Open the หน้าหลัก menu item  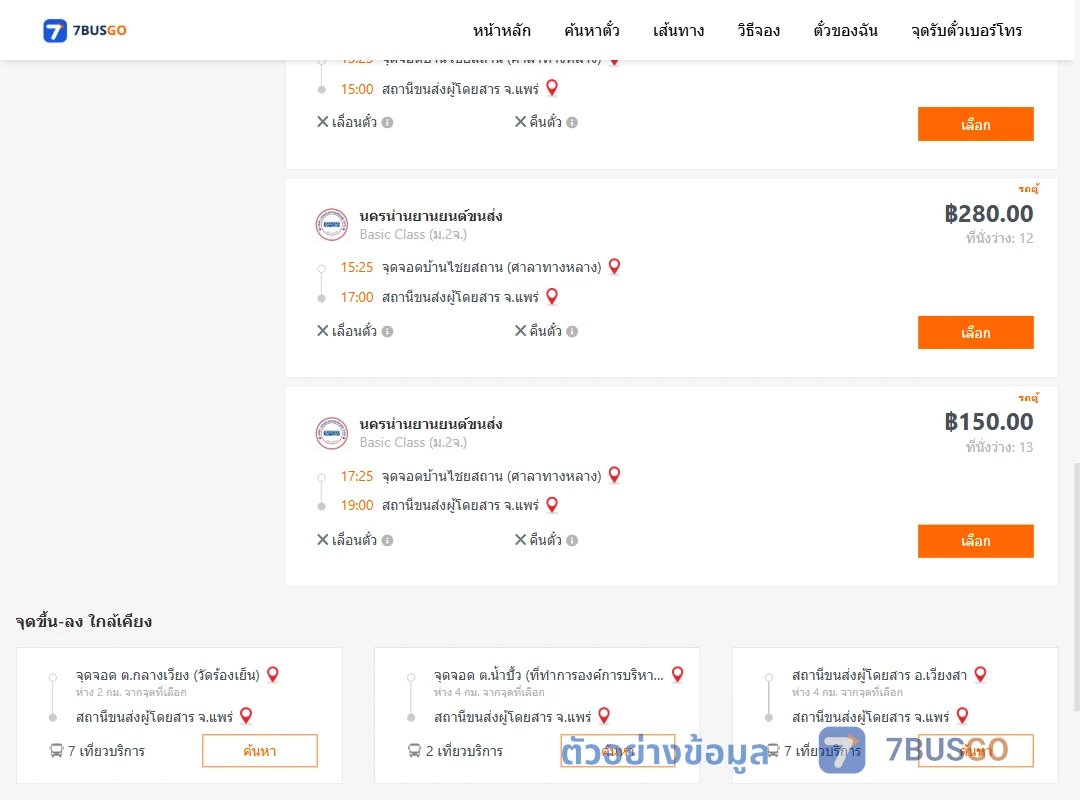click(501, 30)
